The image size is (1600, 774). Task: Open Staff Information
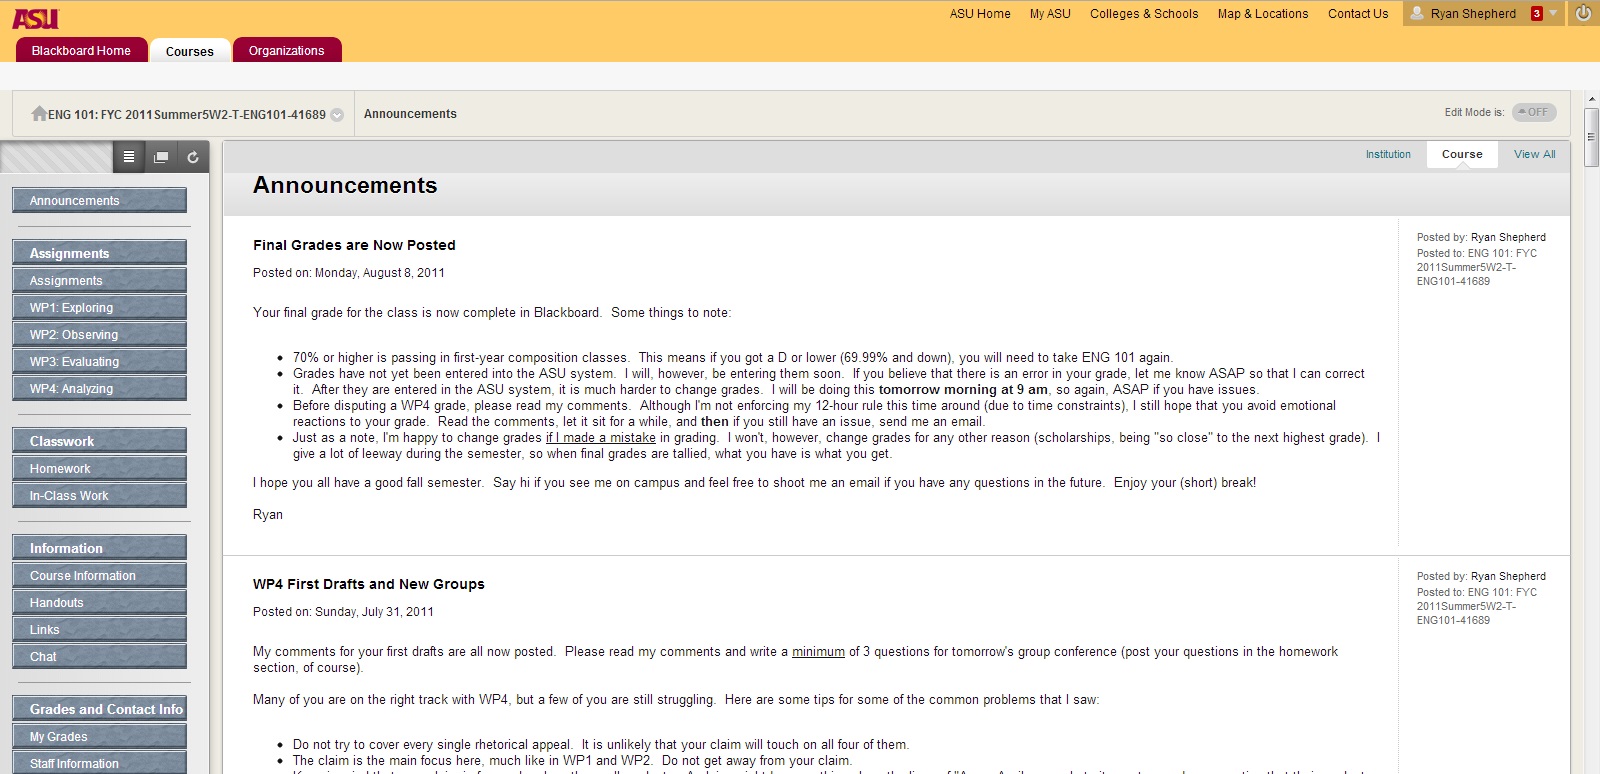[x=99, y=763]
